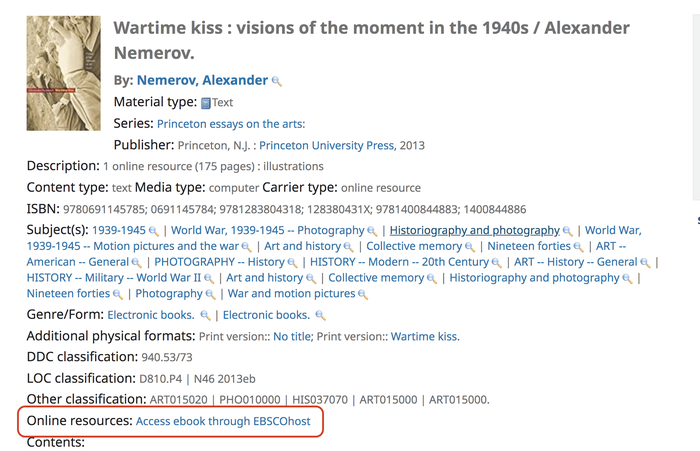Image resolution: width=700 pixels, height=451 pixels.
Task: Click search icon beside Nineteen forties subject
Action: point(579,247)
